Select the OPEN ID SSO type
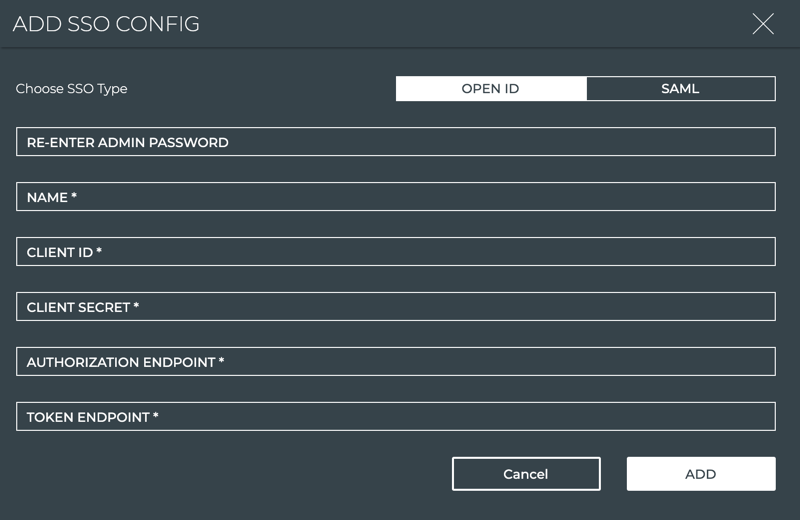Image resolution: width=800 pixels, height=520 pixels. [490, 89]
